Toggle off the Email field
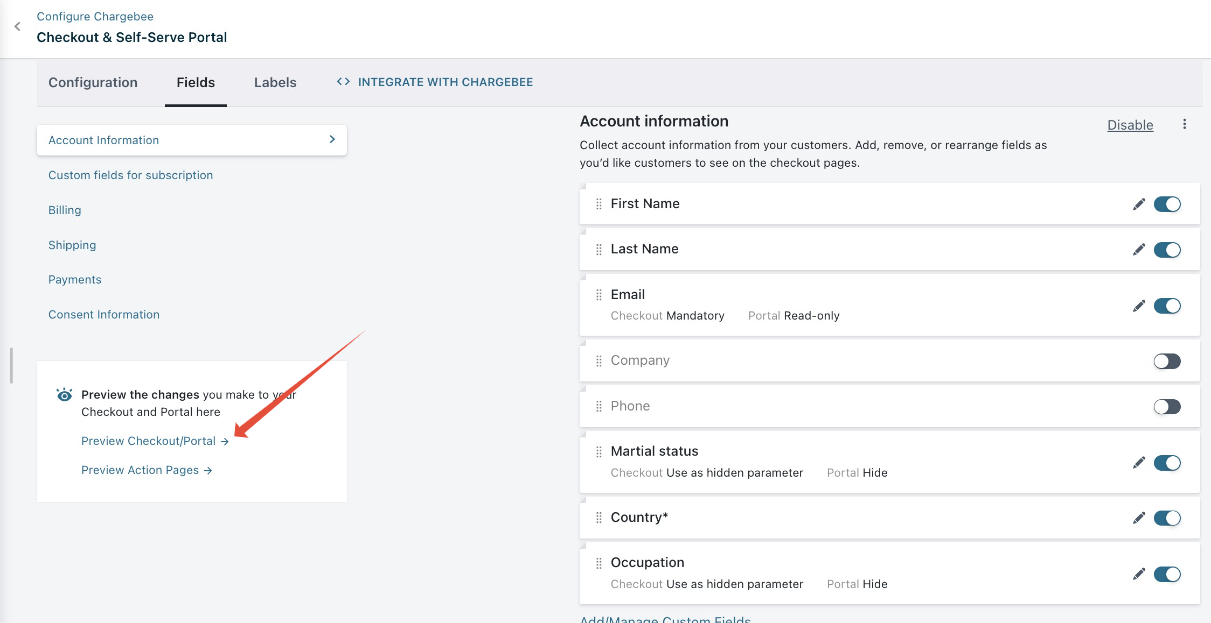 coord(1167,306)
